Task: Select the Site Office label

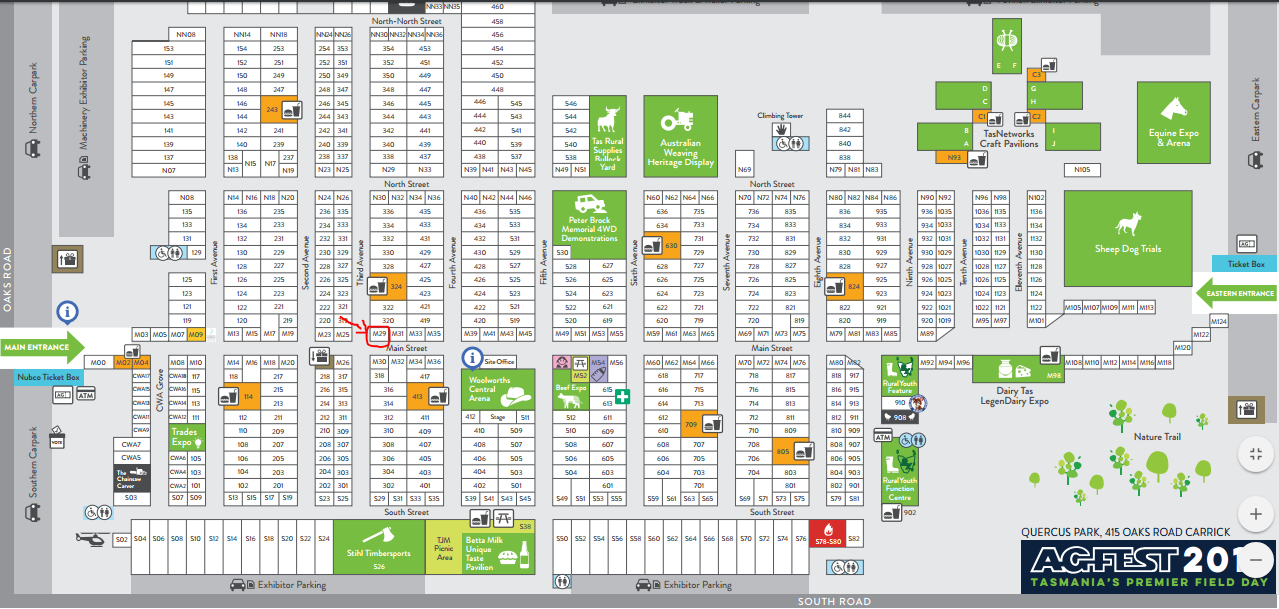Action: tap(499, 361)
